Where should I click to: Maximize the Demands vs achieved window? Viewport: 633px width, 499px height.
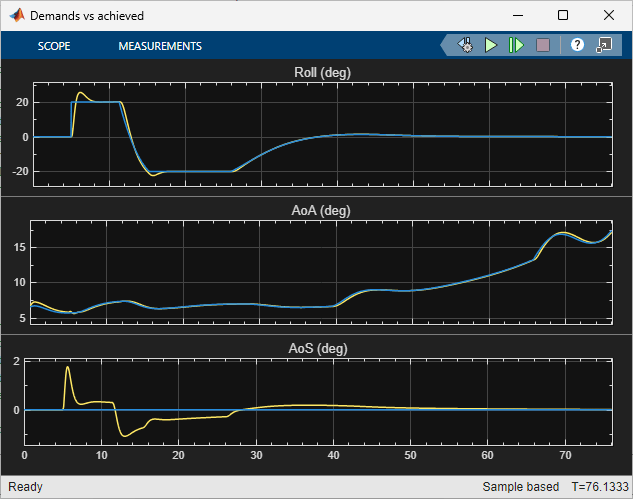point(563,16)
